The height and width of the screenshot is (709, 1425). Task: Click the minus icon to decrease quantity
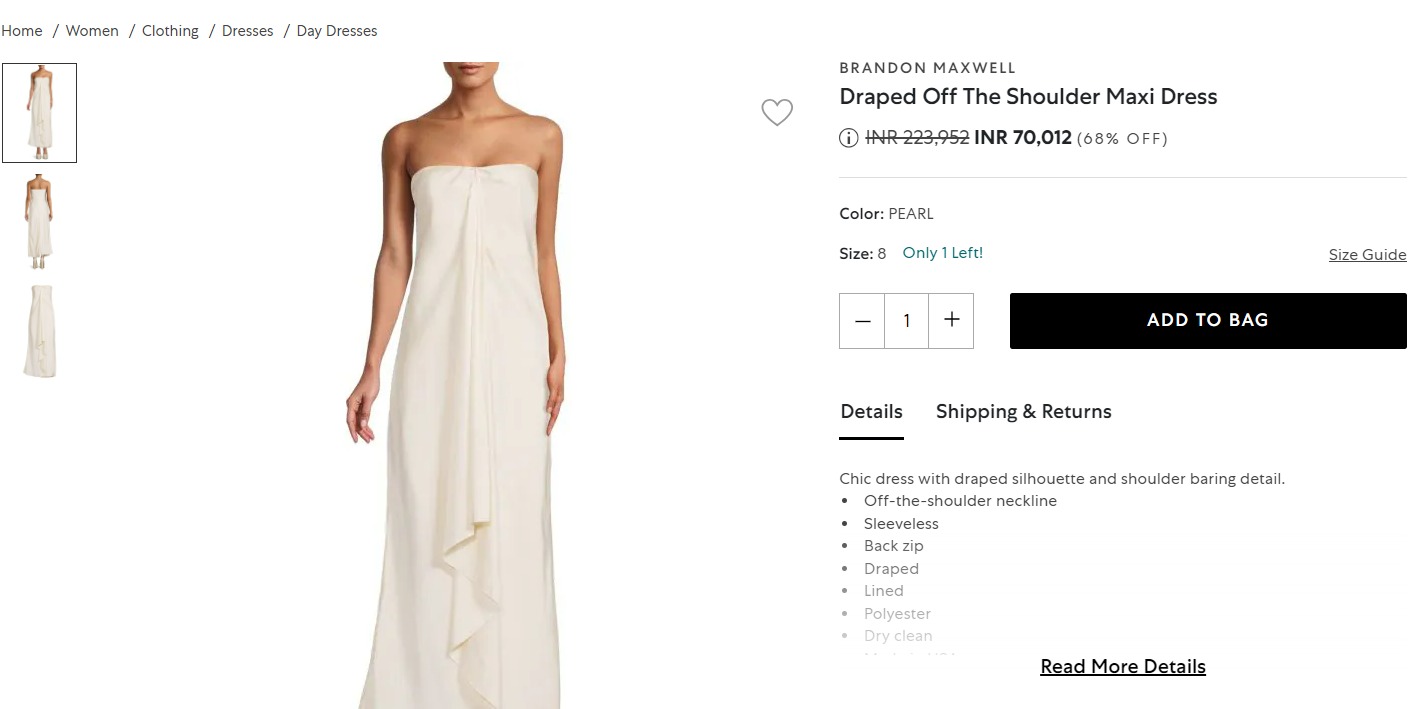click(861, 320)
